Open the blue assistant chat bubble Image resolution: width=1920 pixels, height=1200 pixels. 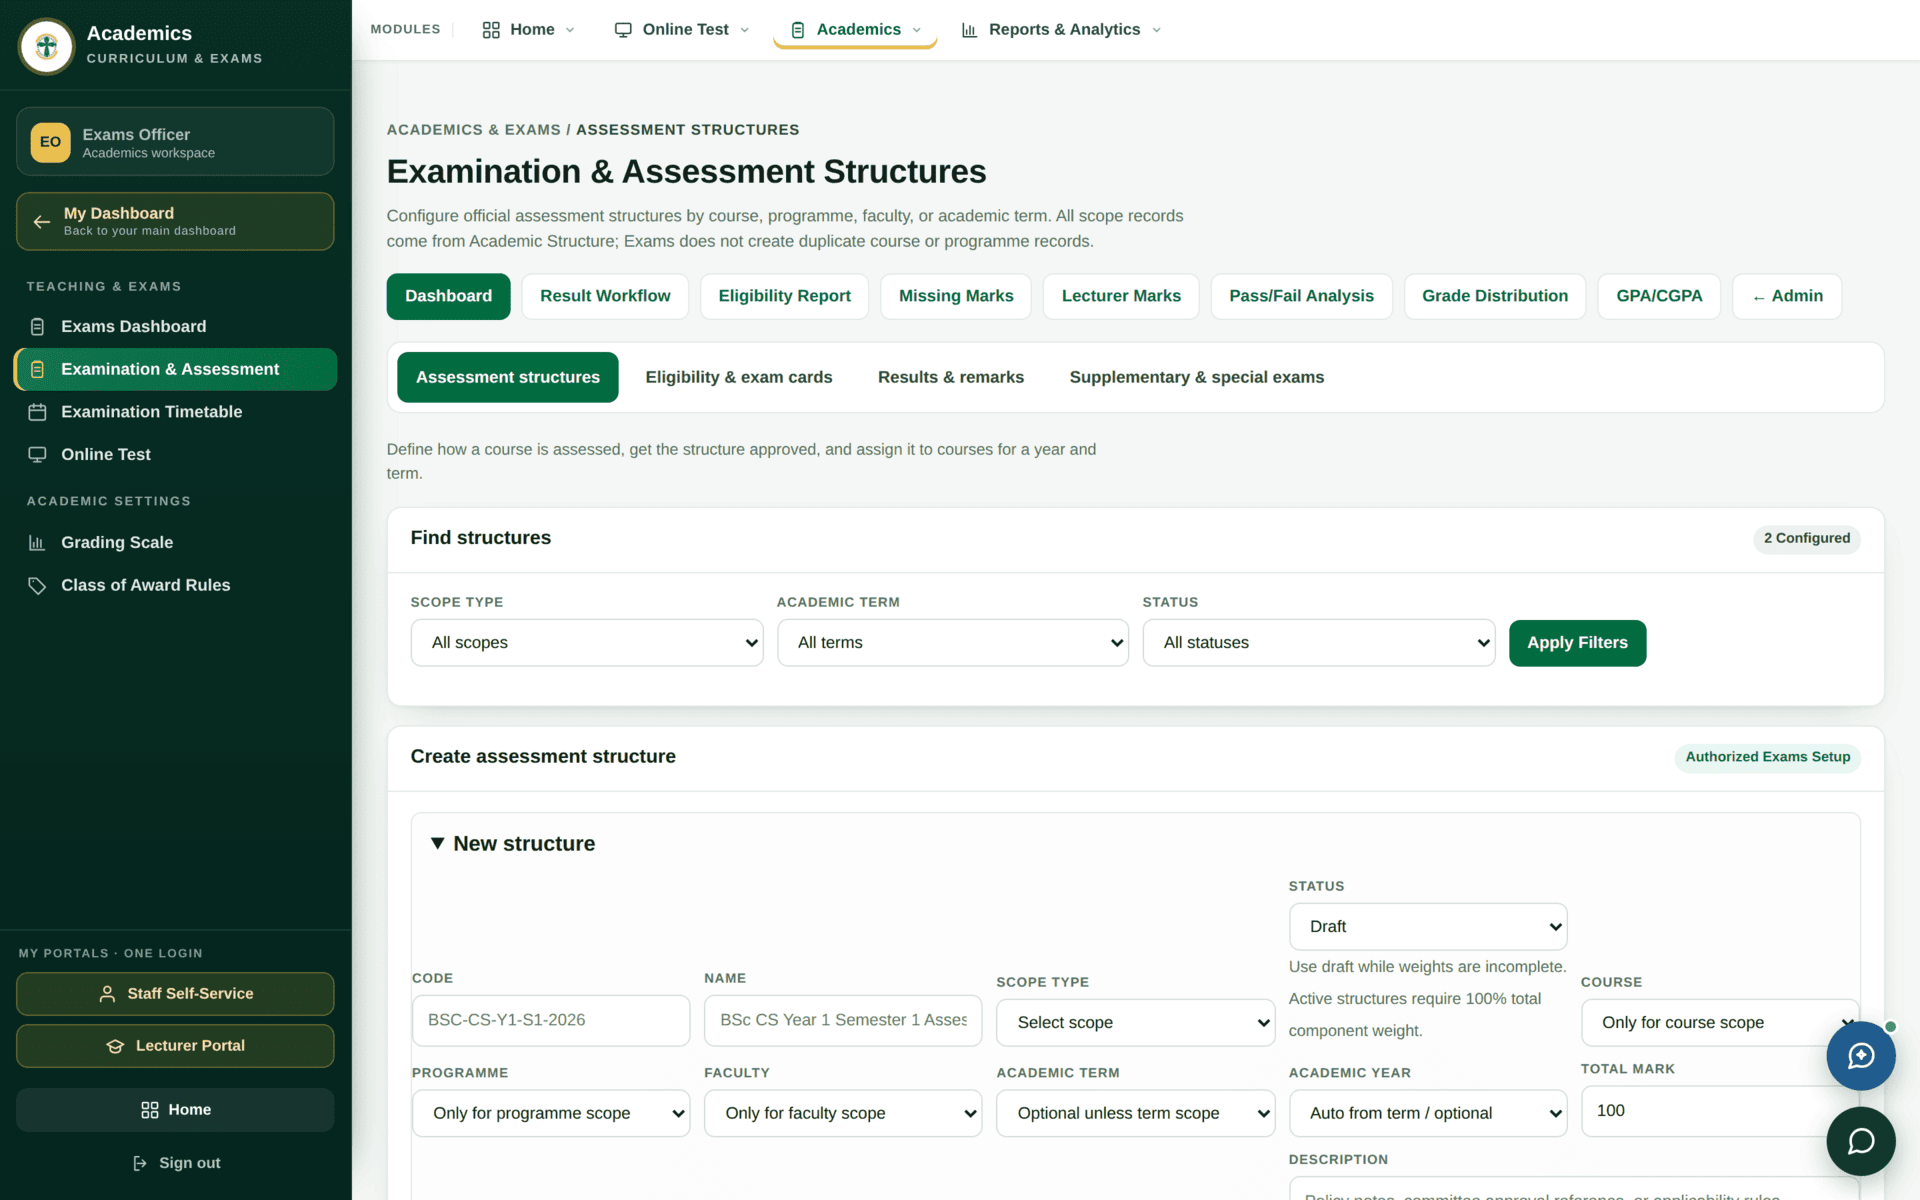pyautogui.click(x=1861, y=1055)
